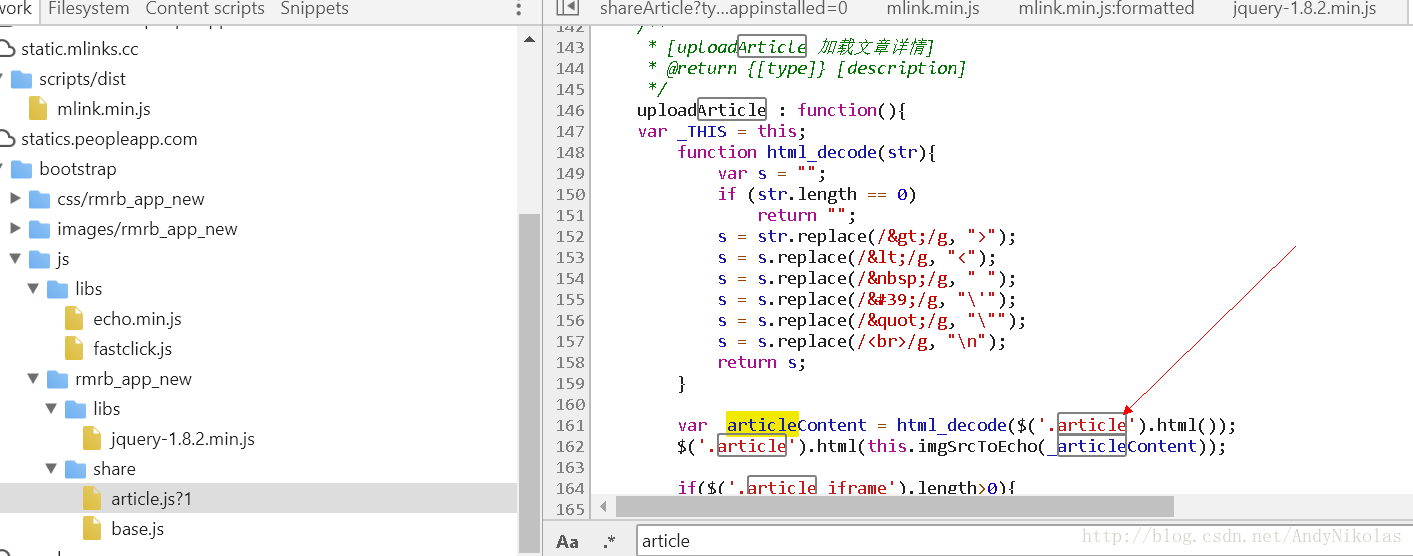Viewport: 1413px width, 556px height.
Task: Expand the css/rmrb_app_new folder arrow
Action: (x=15, y=199)
